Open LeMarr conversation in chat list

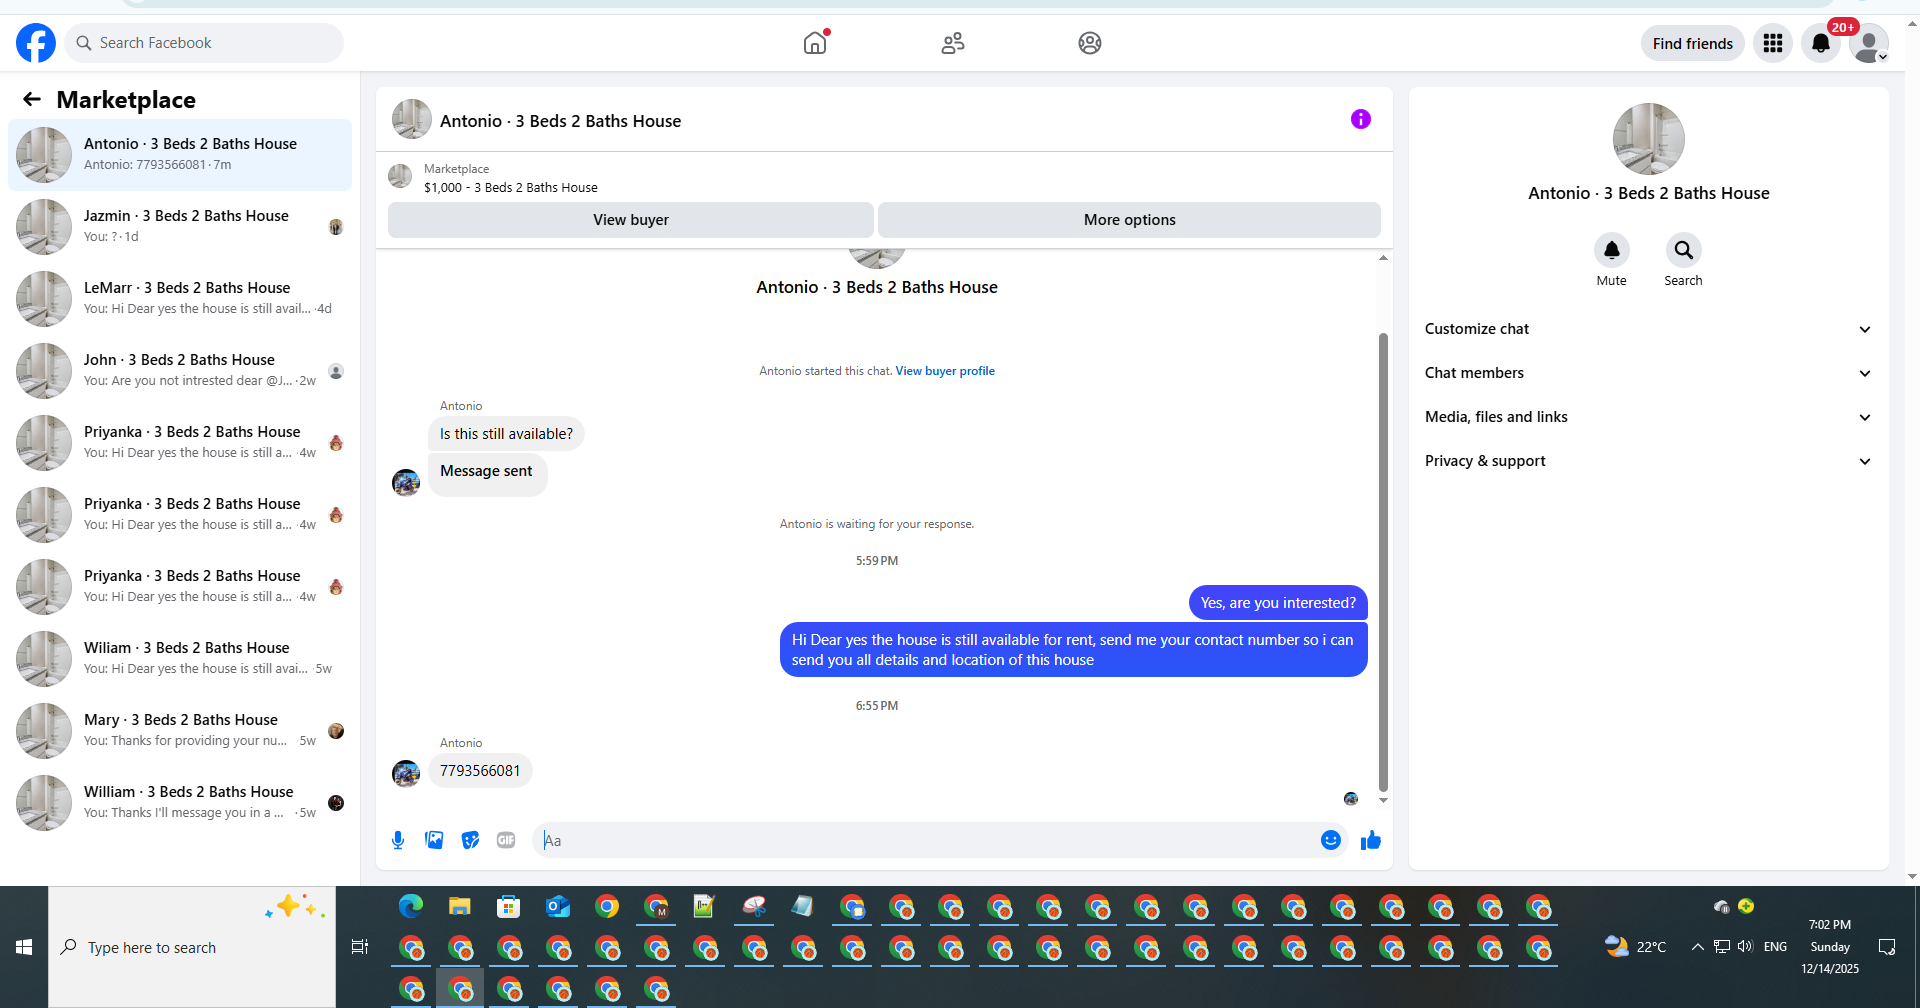click(x=180, y=299)
